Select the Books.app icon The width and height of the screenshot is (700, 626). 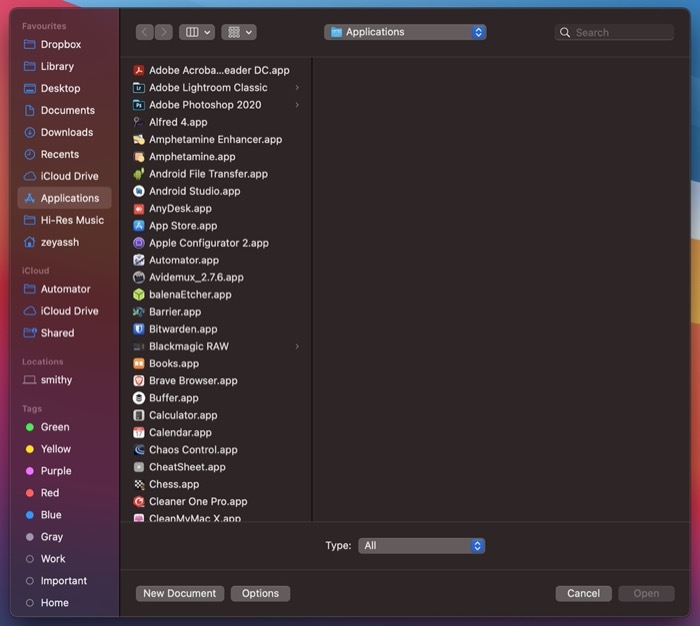tap(139, 363)
